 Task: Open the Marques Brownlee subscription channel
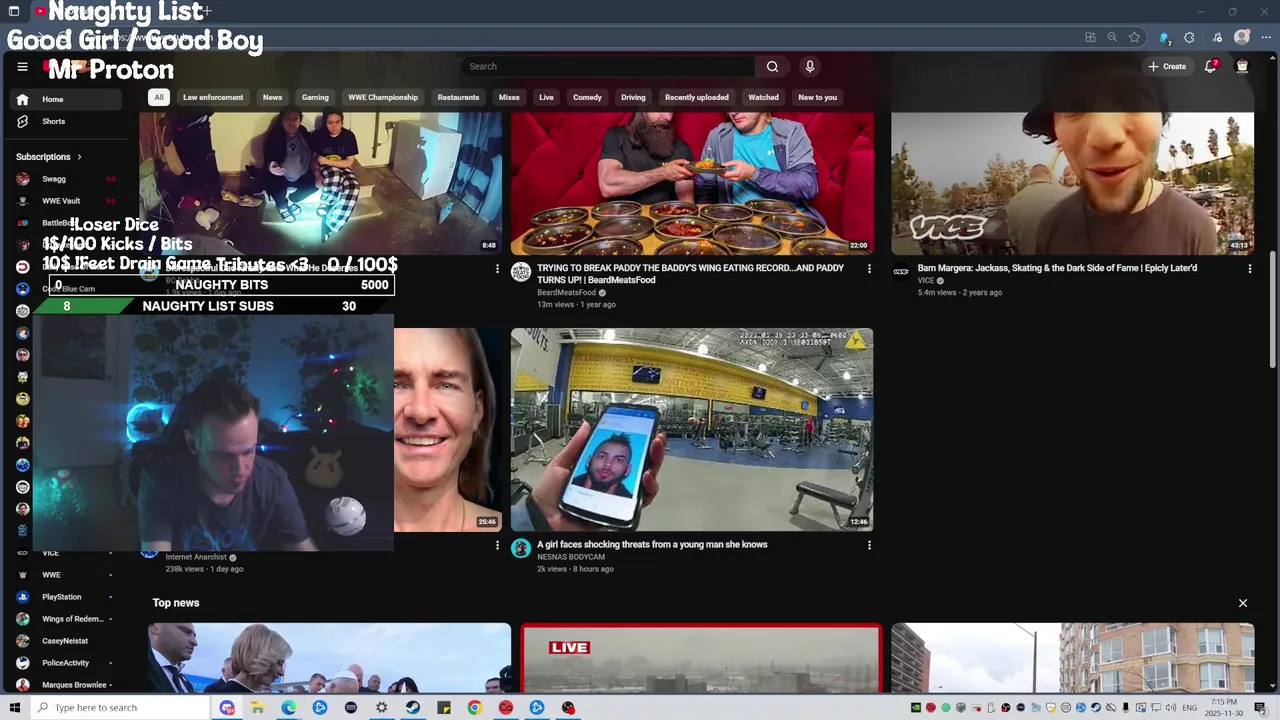66,685
